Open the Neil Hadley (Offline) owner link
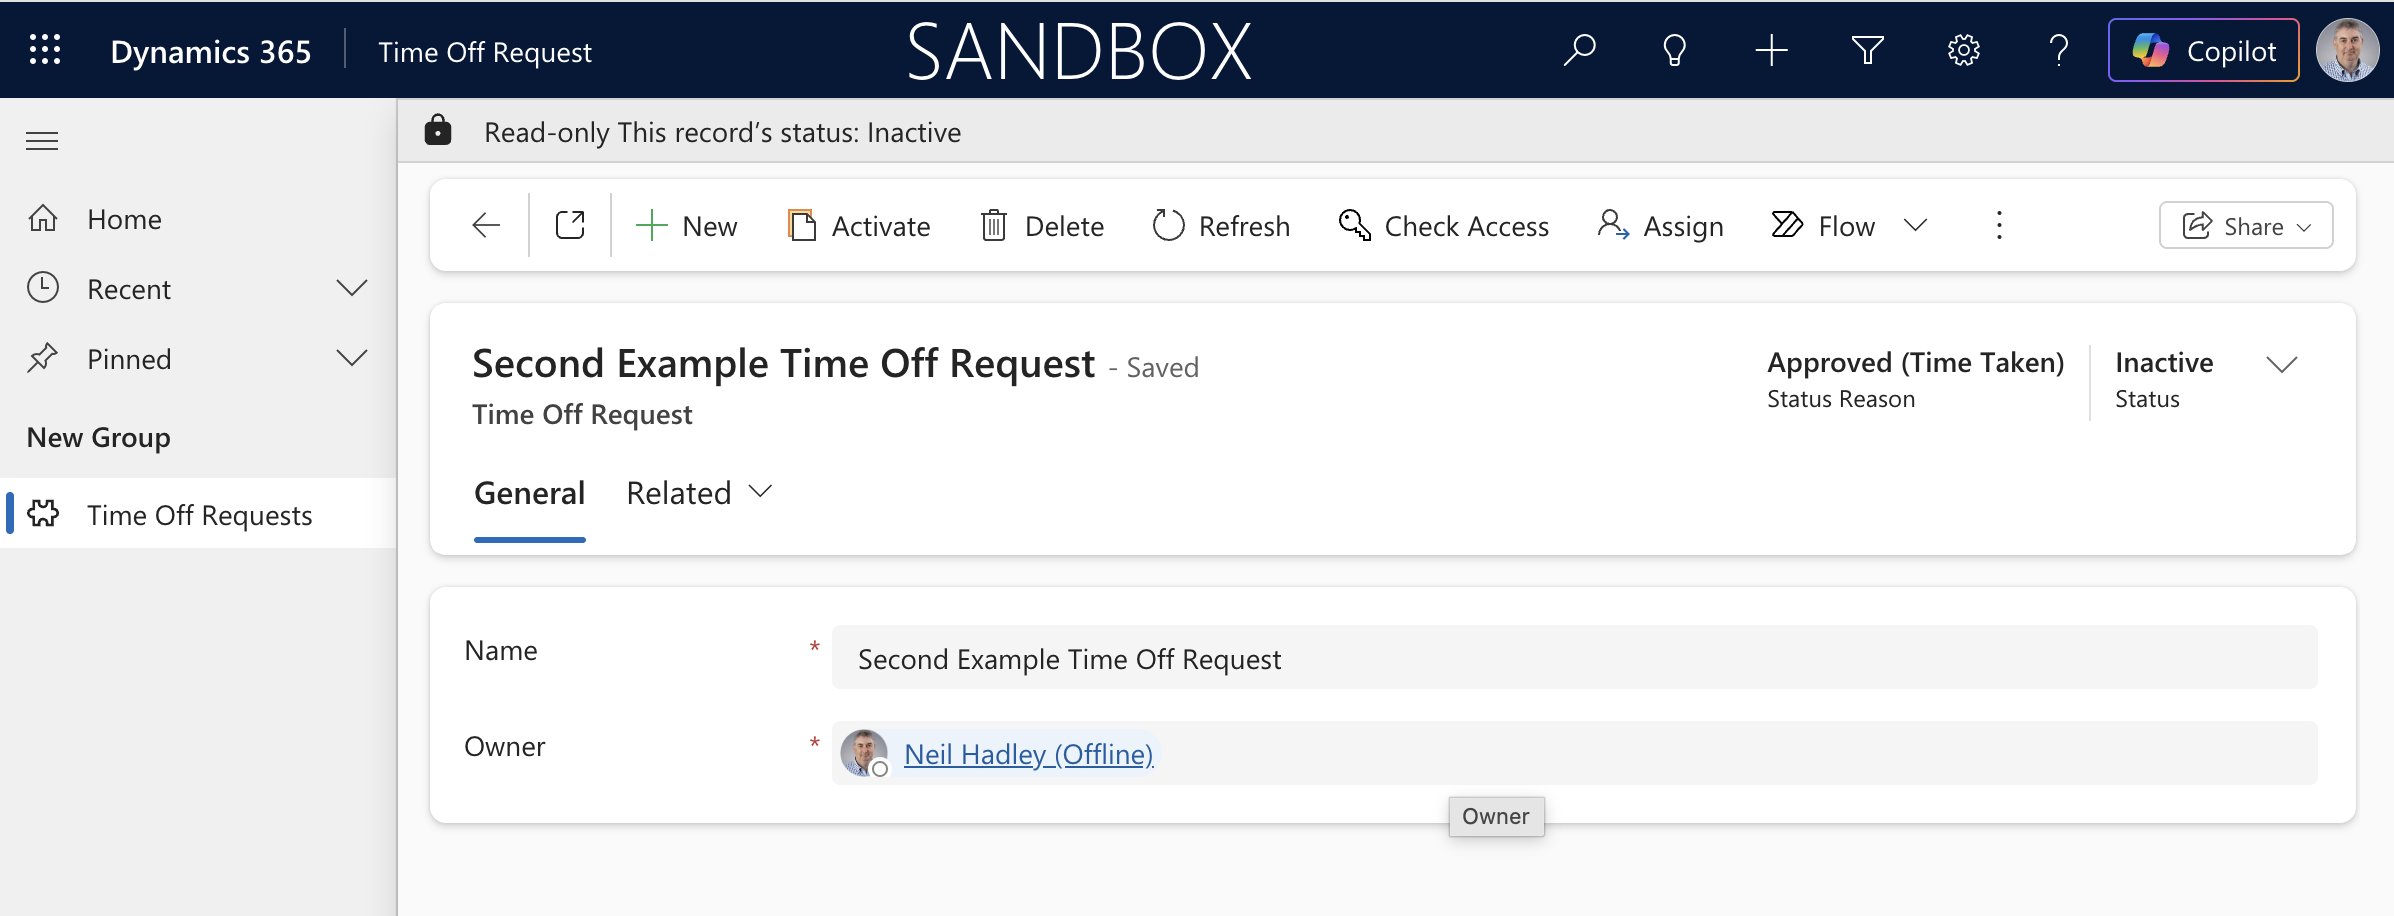The width and height of the screenshot is (2394, 916). tap(1028, 753)
